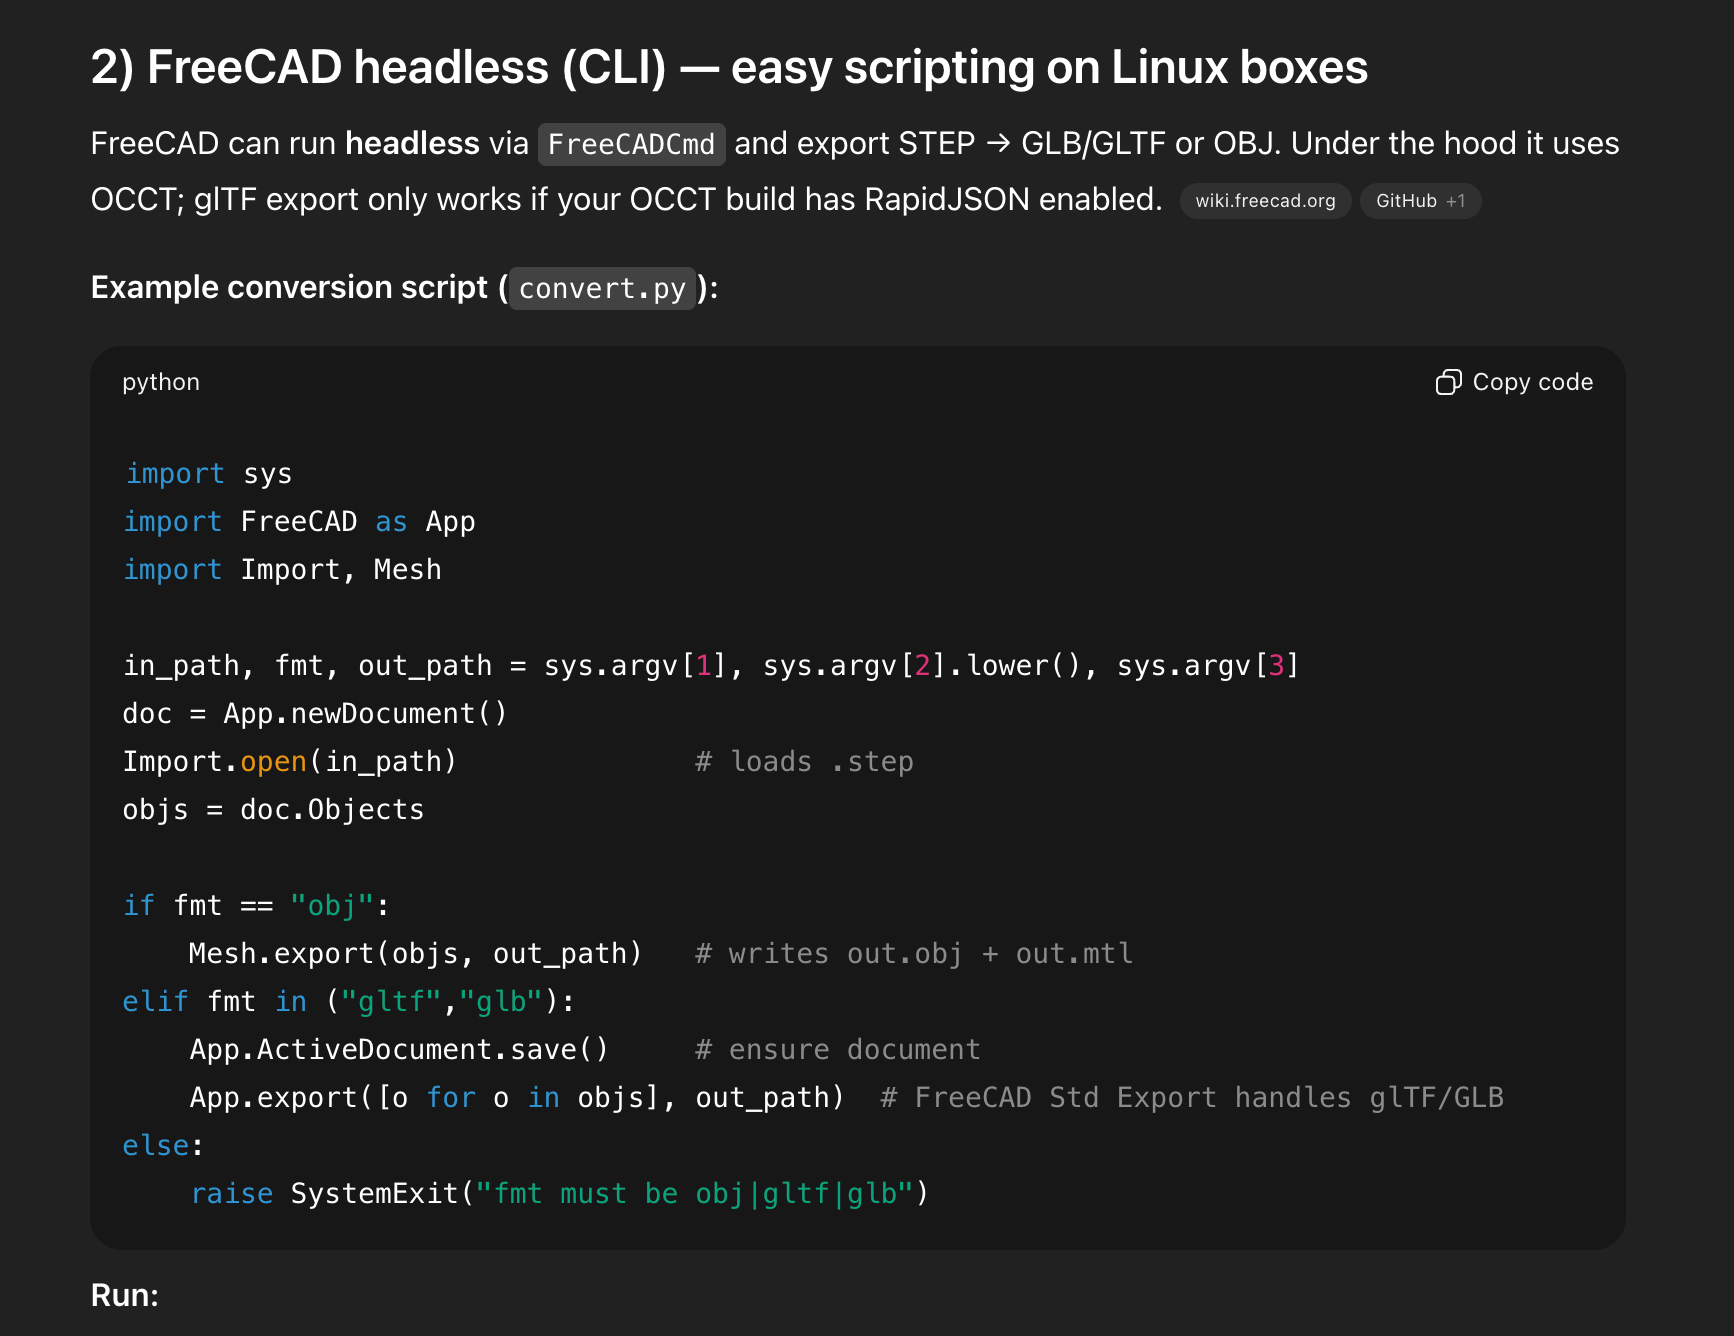Click the line 'elif fmt in ("gltf","glb"):'

coord(349,1001)
